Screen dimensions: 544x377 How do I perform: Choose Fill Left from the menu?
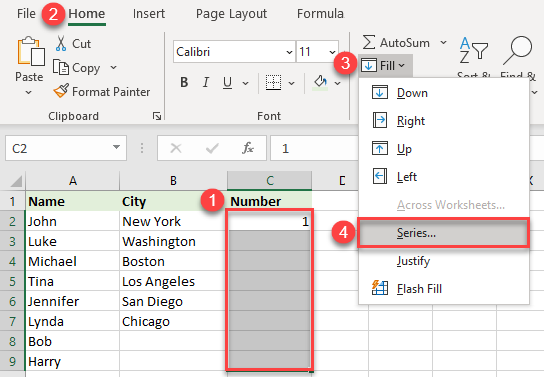click(x=443, y=177)
